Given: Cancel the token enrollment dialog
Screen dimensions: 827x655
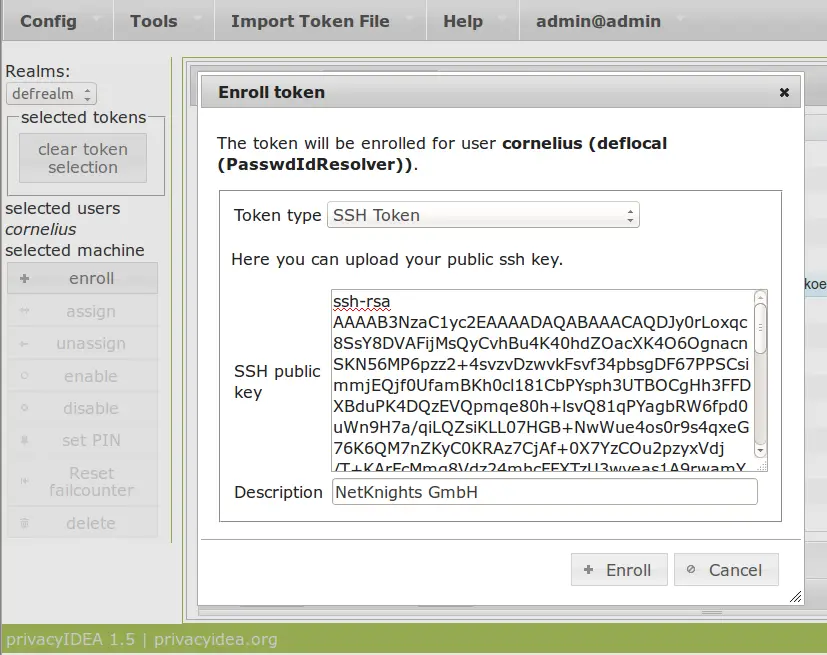Looking at the screenshot, I should [x=725, y=570].
